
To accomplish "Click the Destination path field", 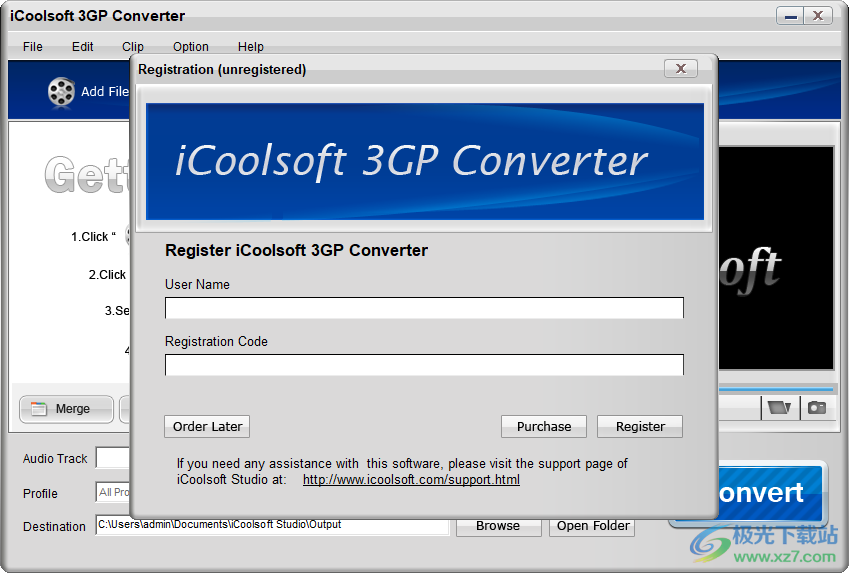I will 272,525.
